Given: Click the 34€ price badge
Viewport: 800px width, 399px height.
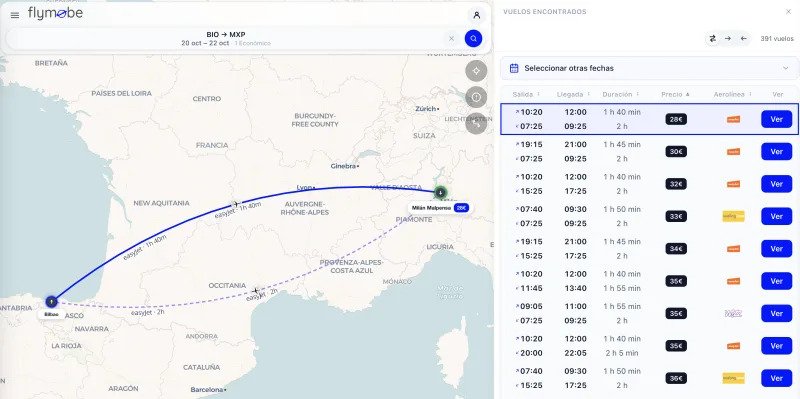Looking at the screenshot, I should click(676, 248).
